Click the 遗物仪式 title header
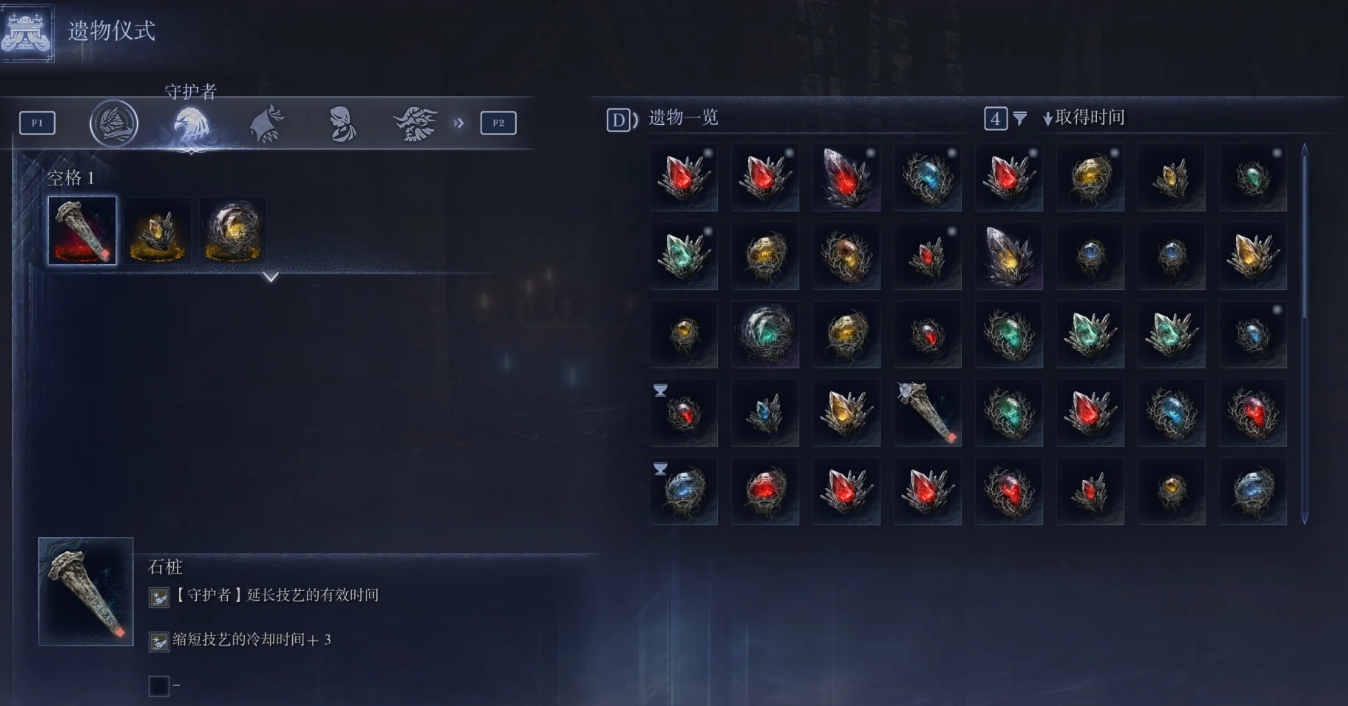This screenshot has width=1348, height=706. tap(112, 31)
